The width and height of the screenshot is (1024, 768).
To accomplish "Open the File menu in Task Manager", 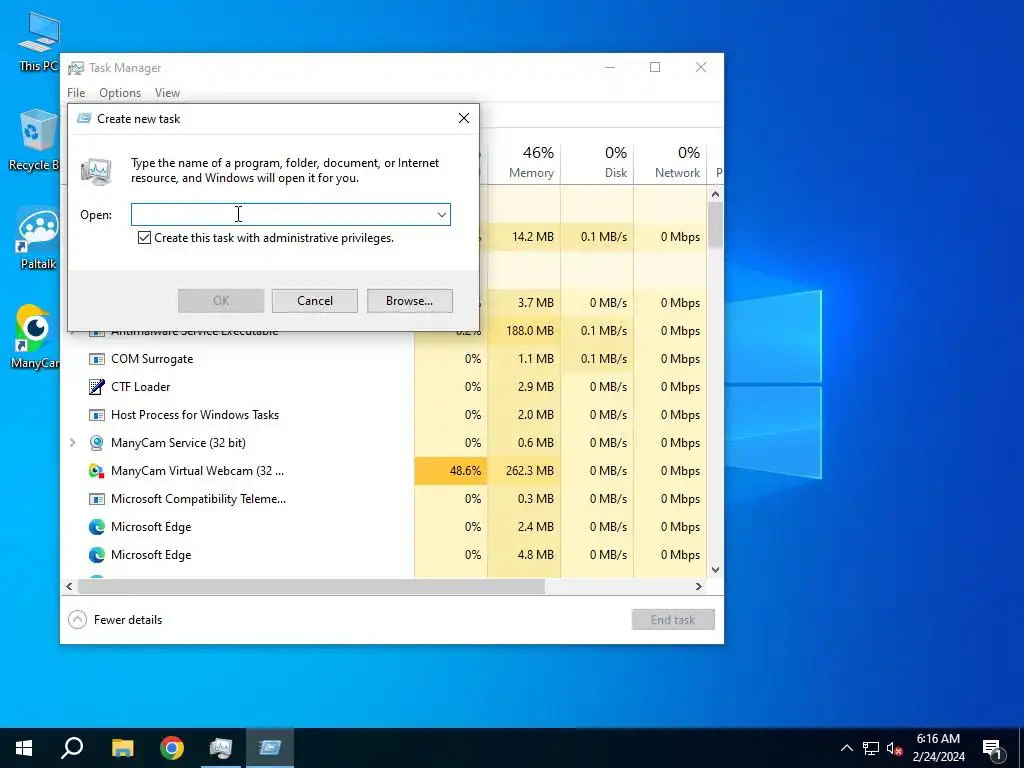I will (76, 93).
